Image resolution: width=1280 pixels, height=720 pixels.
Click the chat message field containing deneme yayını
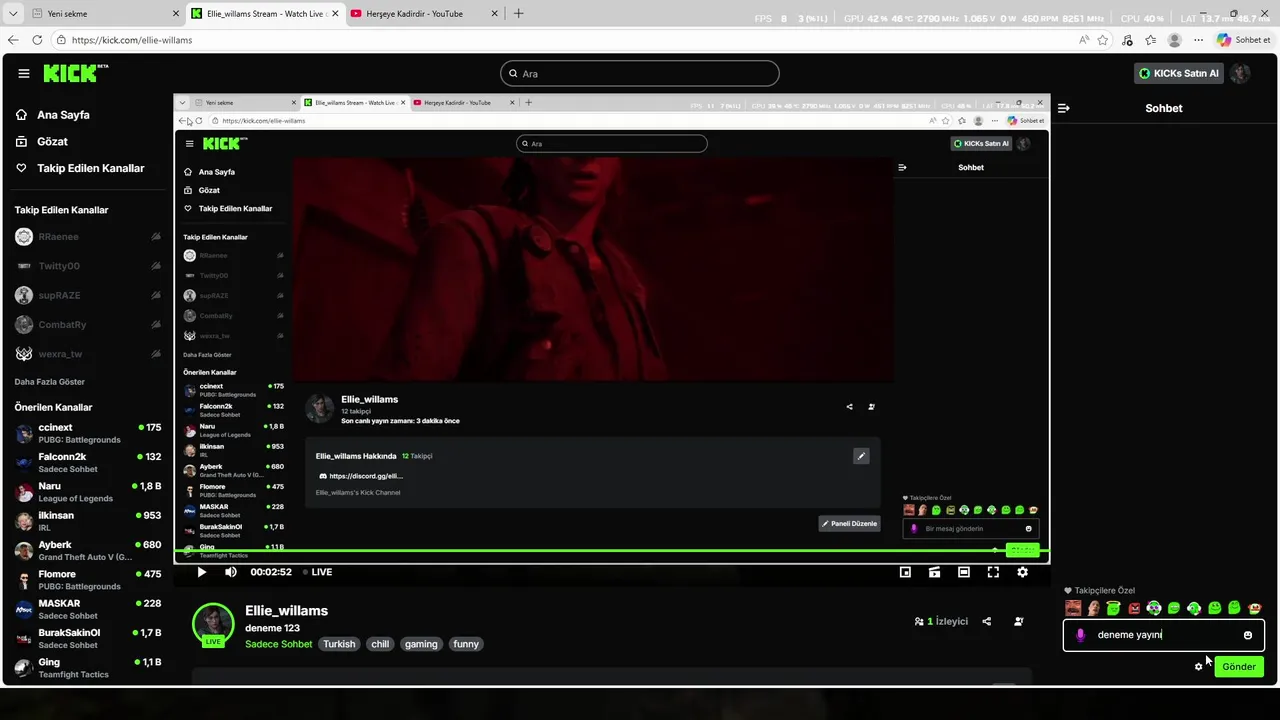1163,635
